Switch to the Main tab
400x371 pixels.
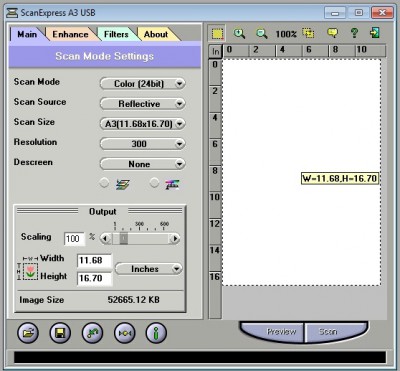(x=27, y=34)
